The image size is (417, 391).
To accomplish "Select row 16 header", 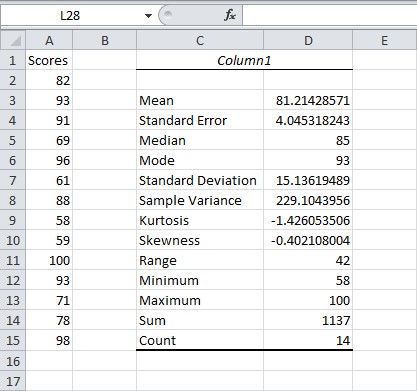I will click(13, 361).
